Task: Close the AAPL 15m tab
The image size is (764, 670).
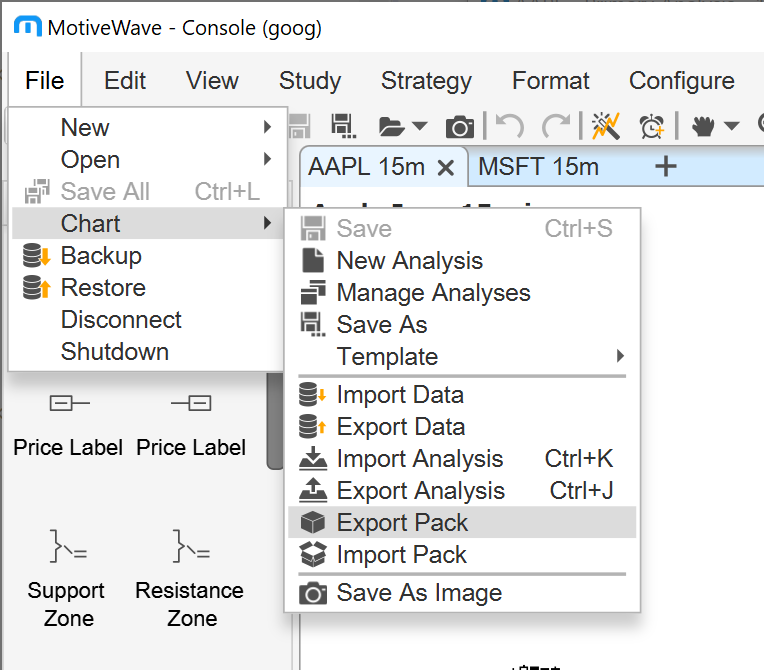Action: point(446,168)
